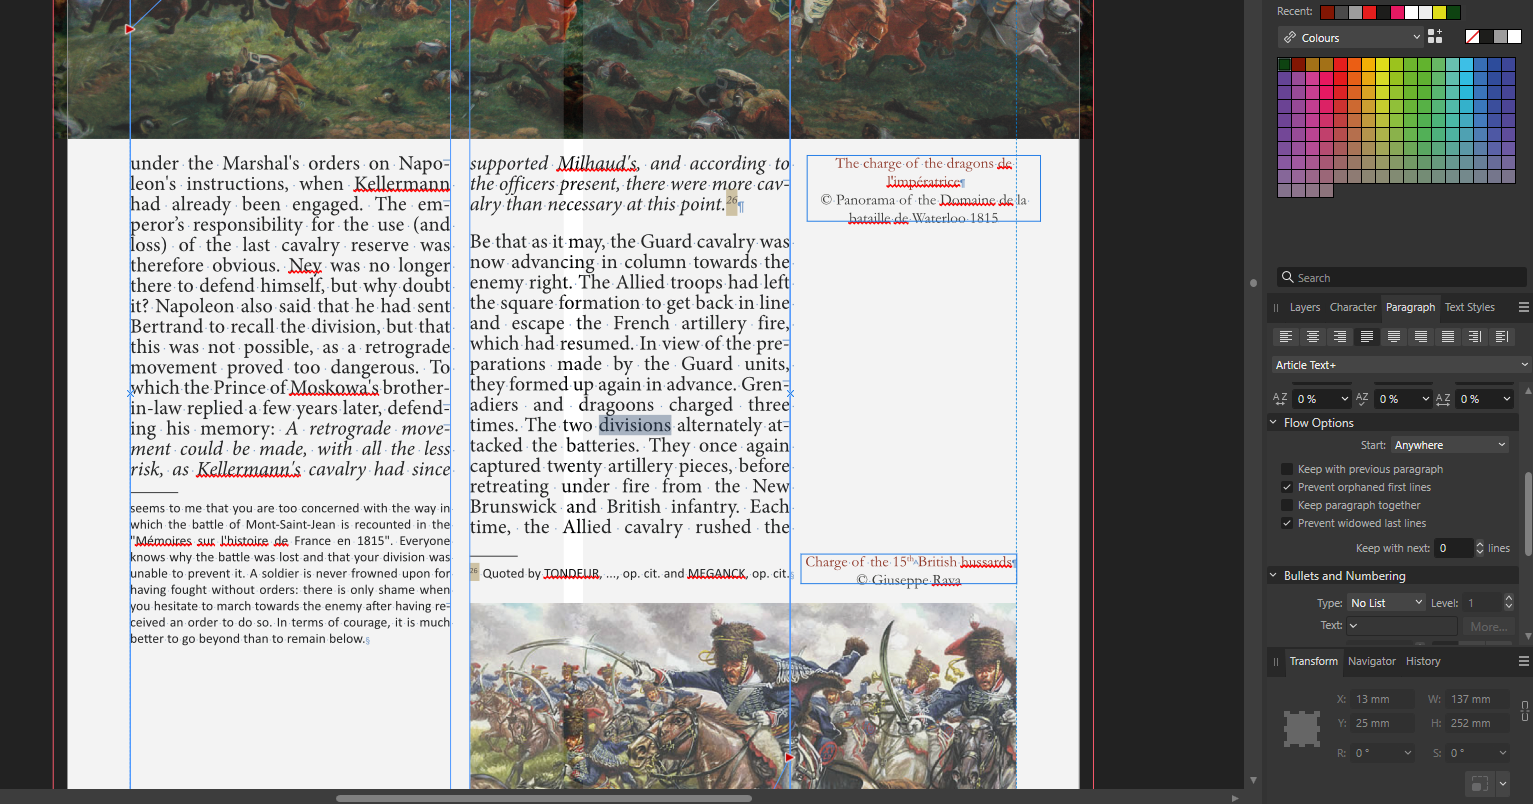Viewport: 1533px width, 804px height.
Task: Click footnote marker 26 in italic text
Action: (x=731, y=201)
